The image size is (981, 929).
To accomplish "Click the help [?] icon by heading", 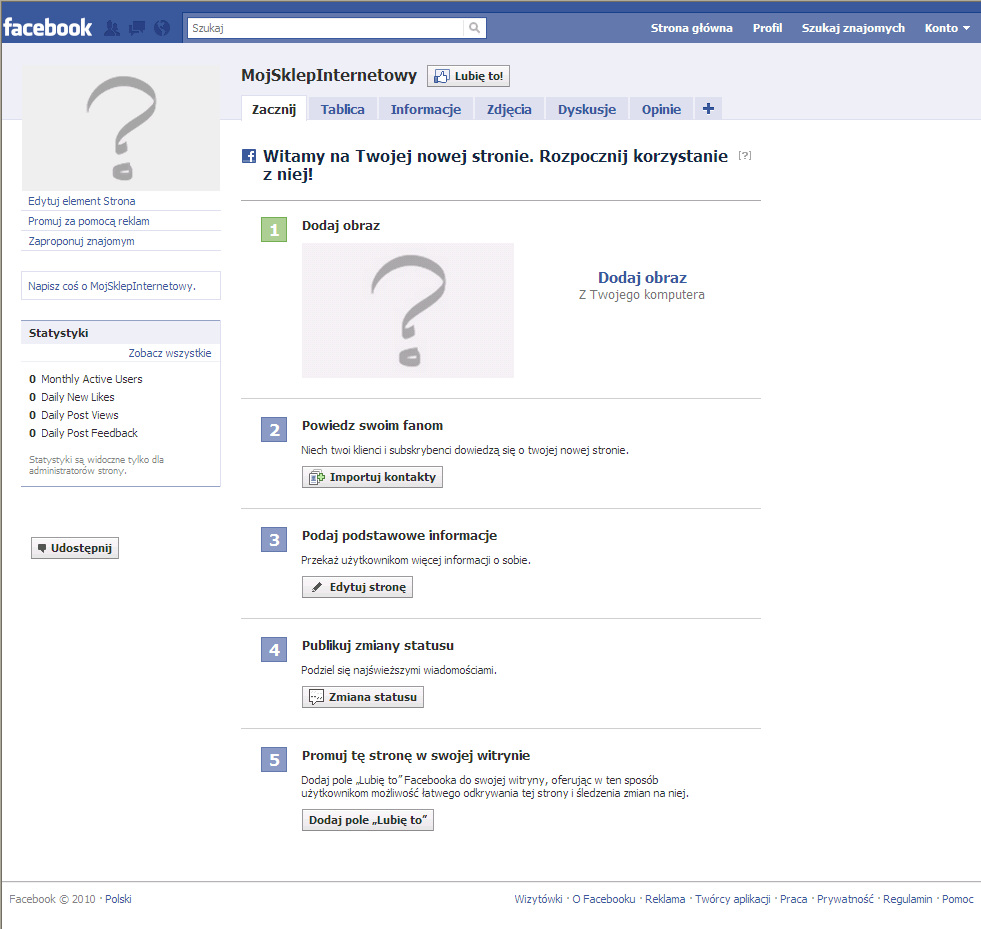I will pos(745,155).
